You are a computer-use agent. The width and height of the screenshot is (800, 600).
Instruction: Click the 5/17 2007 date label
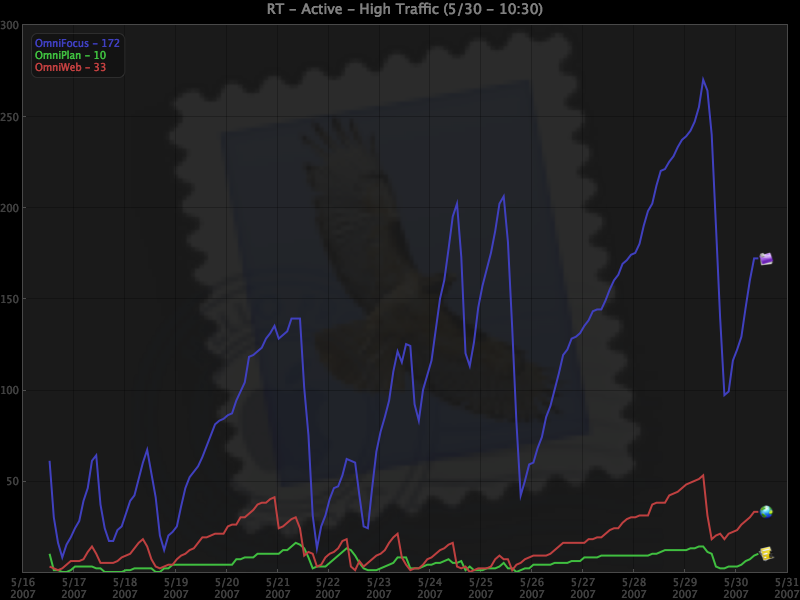pyautogui.click(x=74, y=588)
